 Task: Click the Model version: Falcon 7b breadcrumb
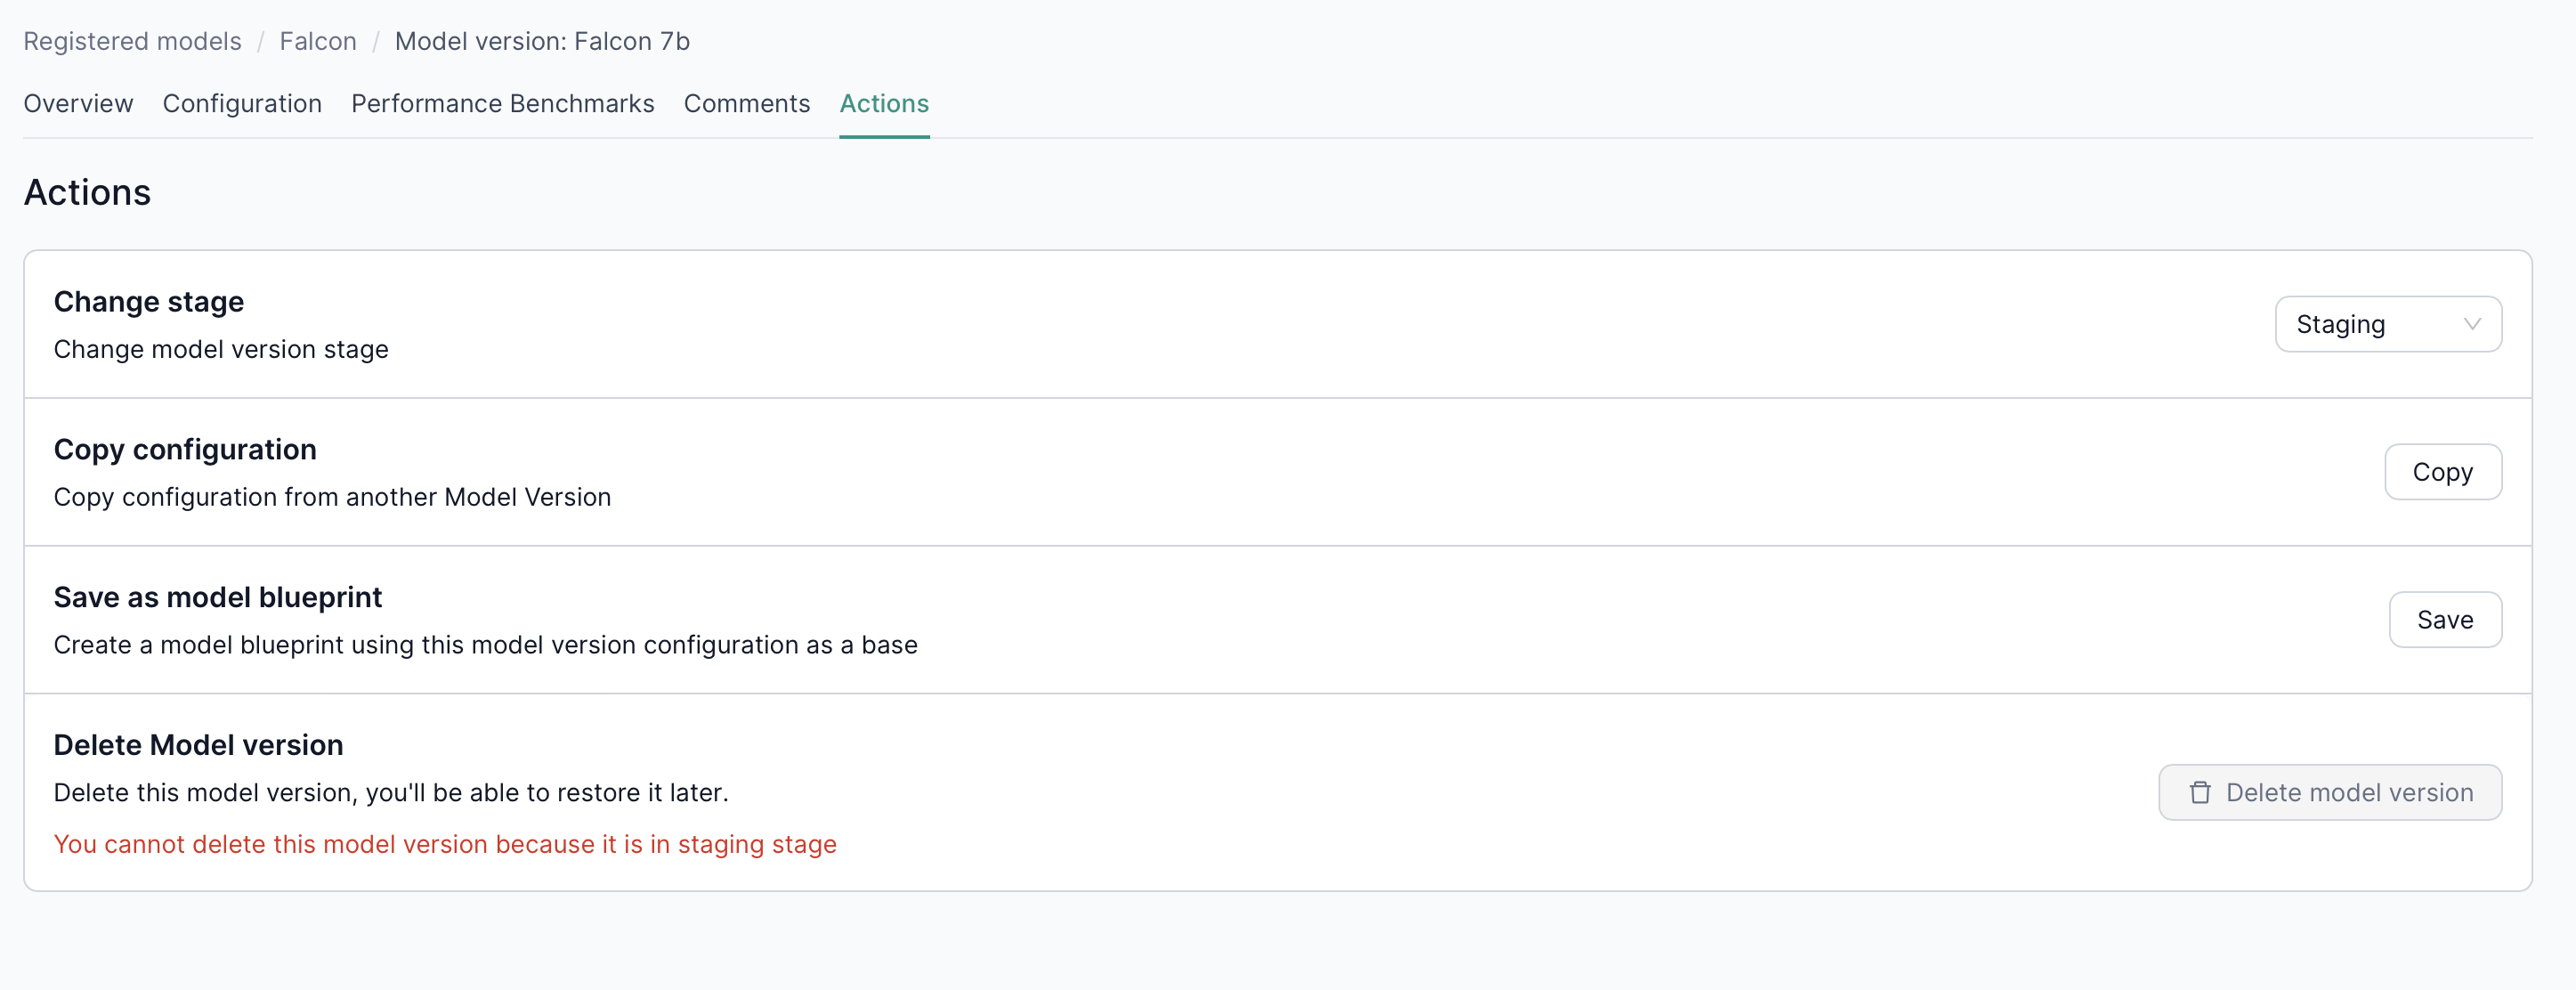click(x=541, y=41)
